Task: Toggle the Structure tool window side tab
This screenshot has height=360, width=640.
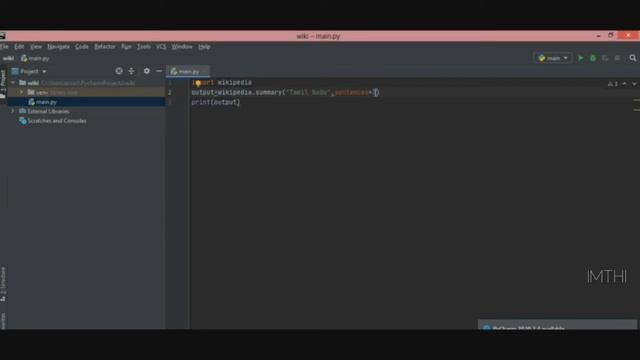Action: coord(3,284)
